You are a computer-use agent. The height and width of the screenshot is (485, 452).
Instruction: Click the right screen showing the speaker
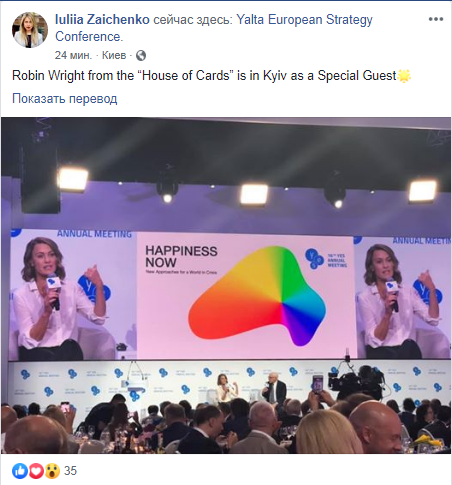coord(403,298)
